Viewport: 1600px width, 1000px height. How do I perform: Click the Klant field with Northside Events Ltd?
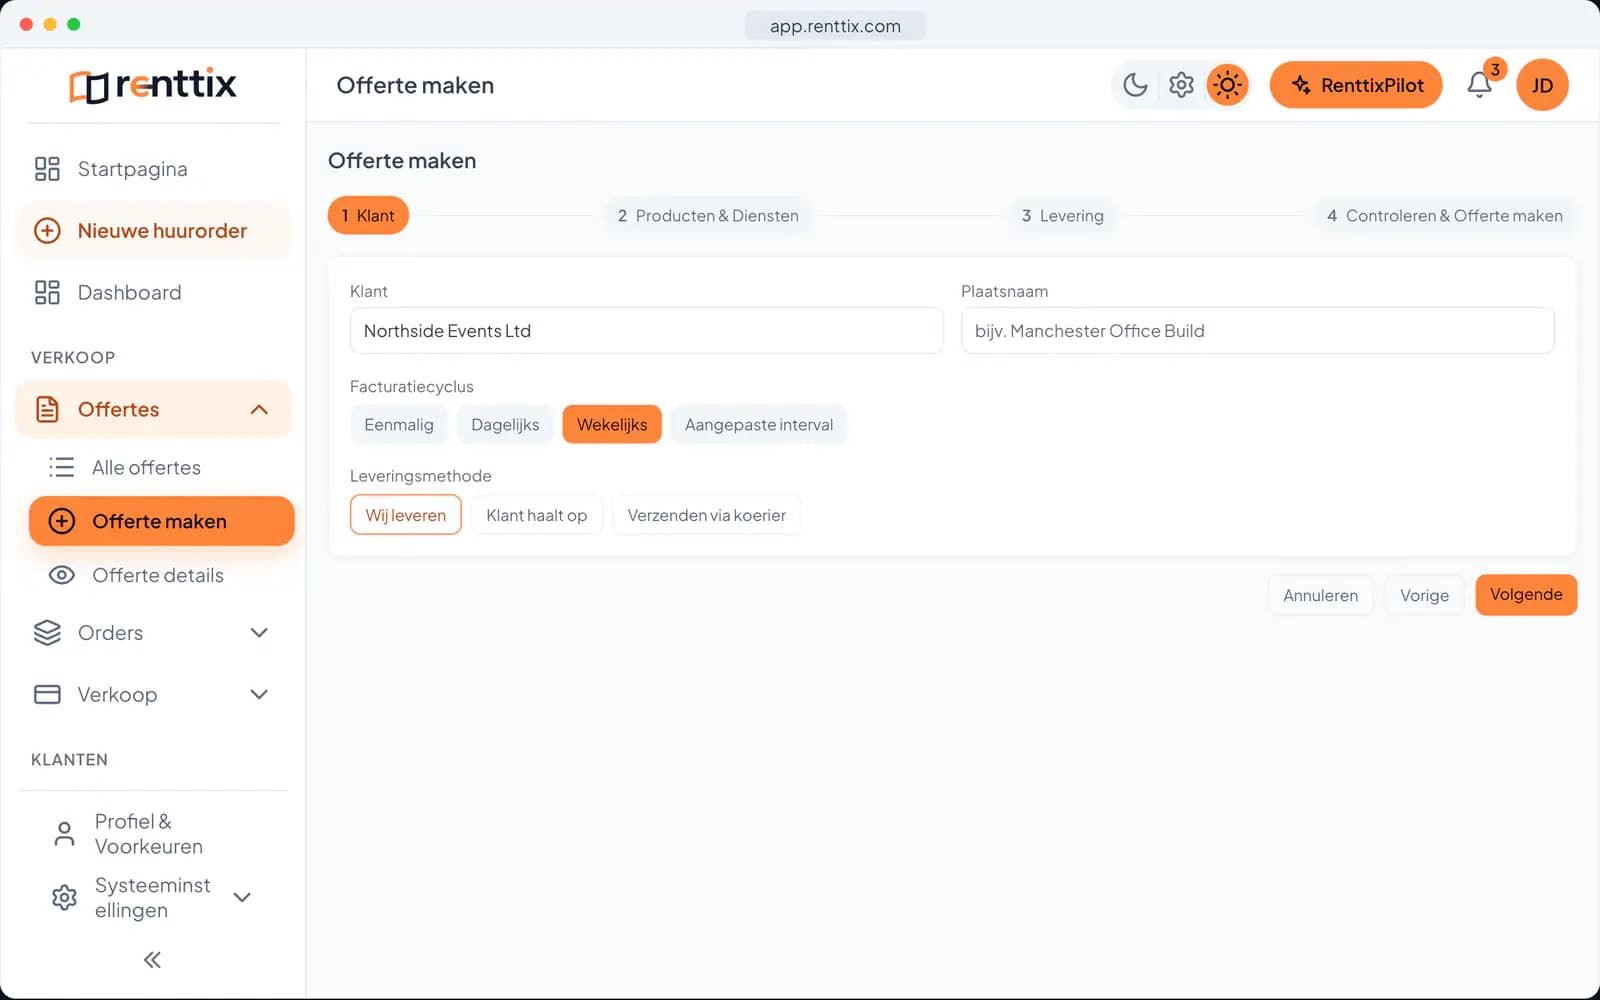(x=646, y=331)
